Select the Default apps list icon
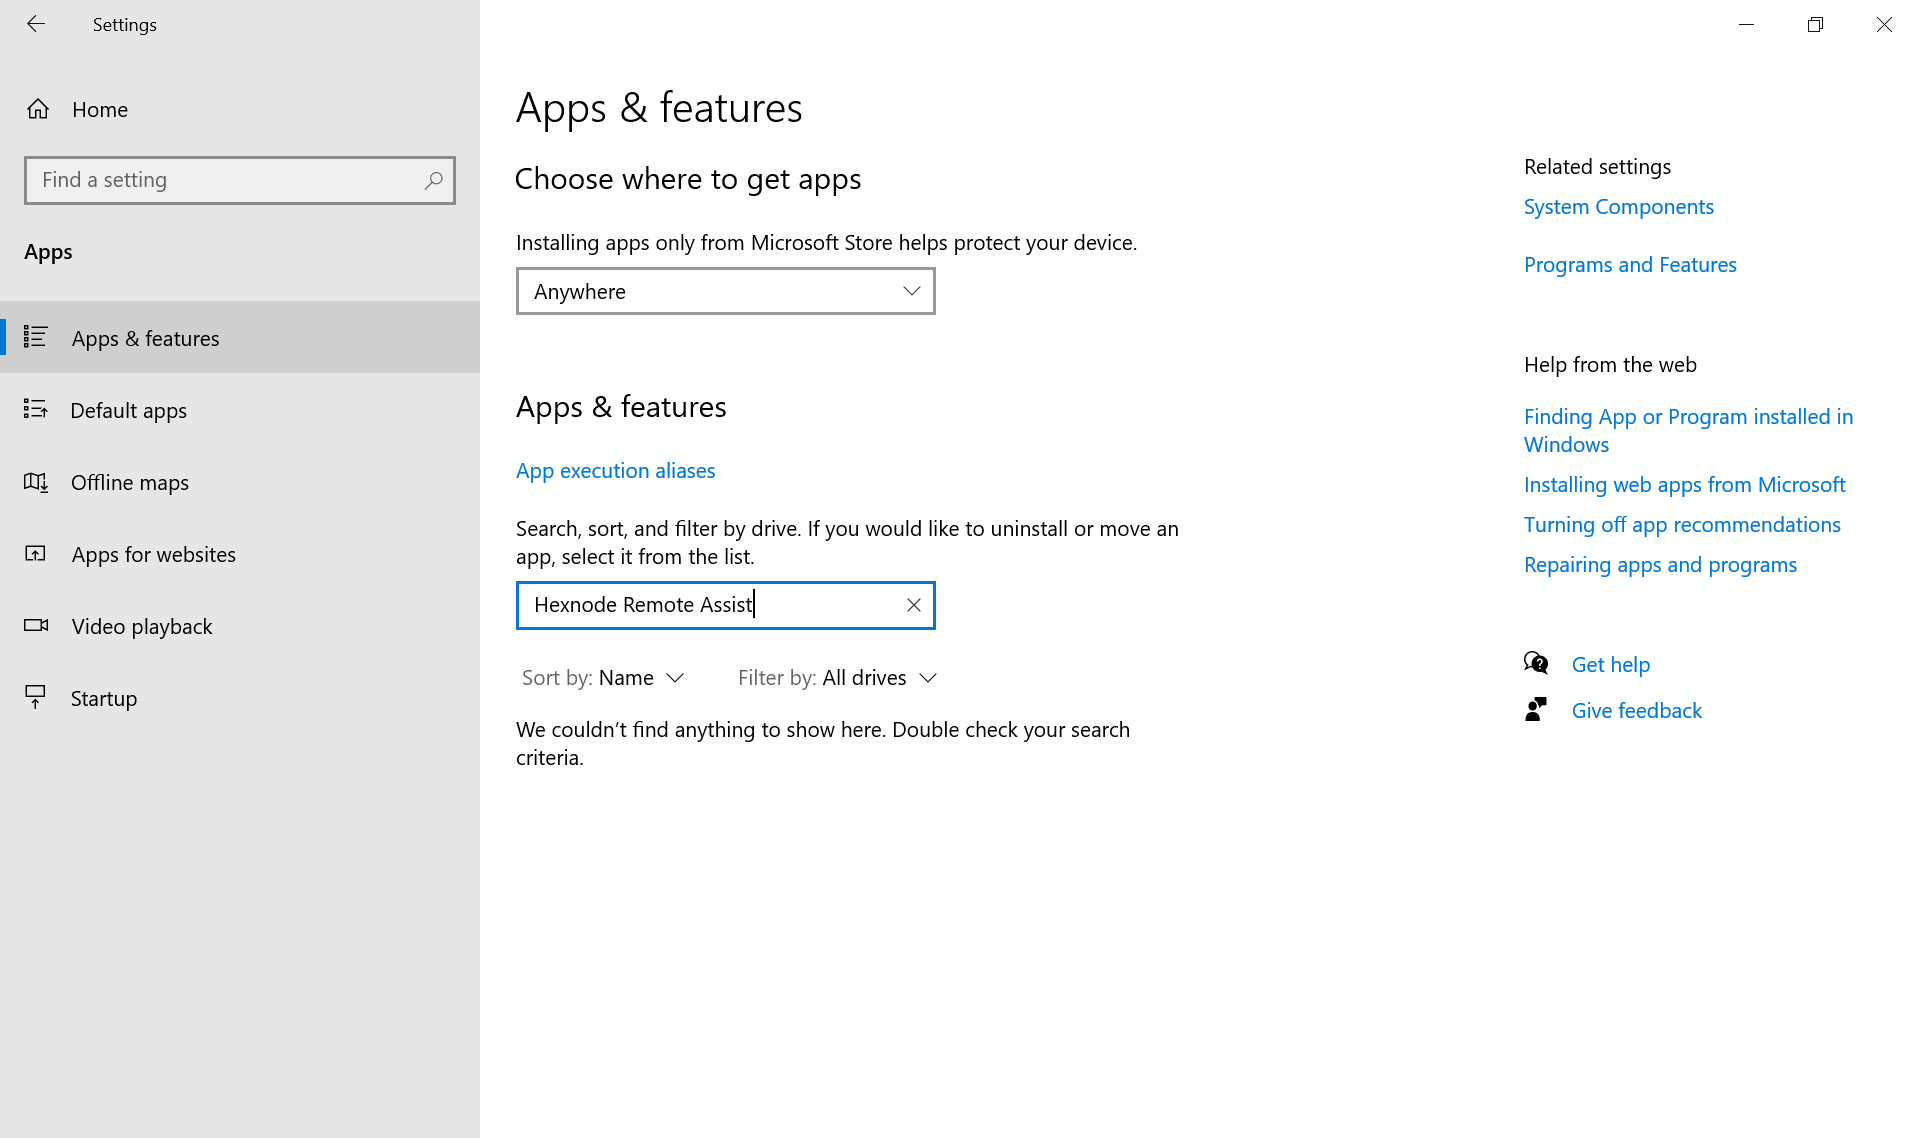 coord(36,409)
